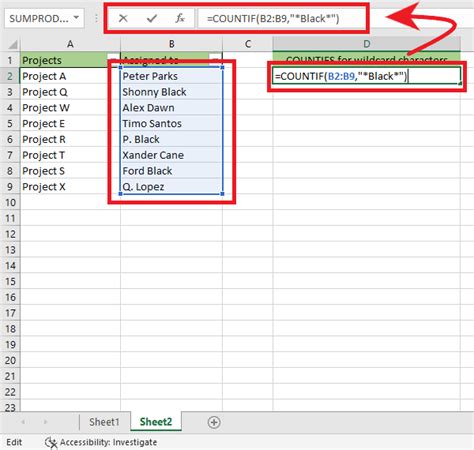The image size is (474, 450).
Task: Open the Assigned to column filter dropdown
Action: click(x=216, y=60)
